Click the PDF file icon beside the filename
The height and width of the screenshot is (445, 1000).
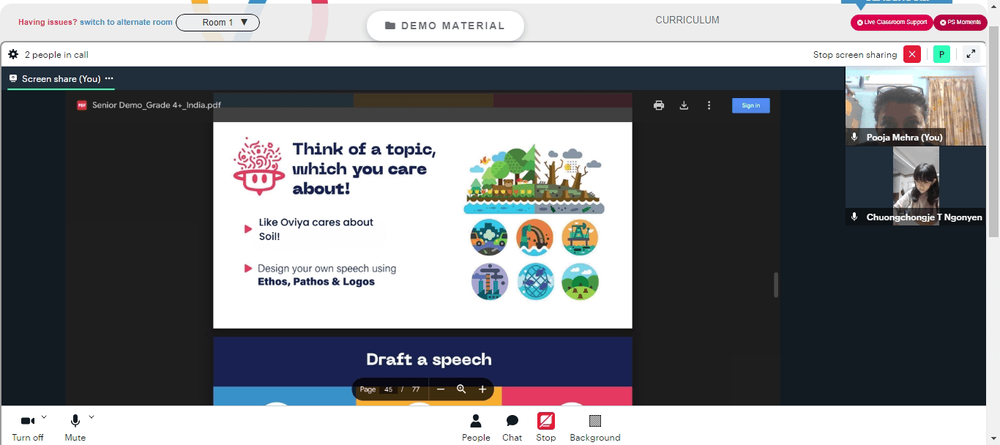tap(82, 105)
